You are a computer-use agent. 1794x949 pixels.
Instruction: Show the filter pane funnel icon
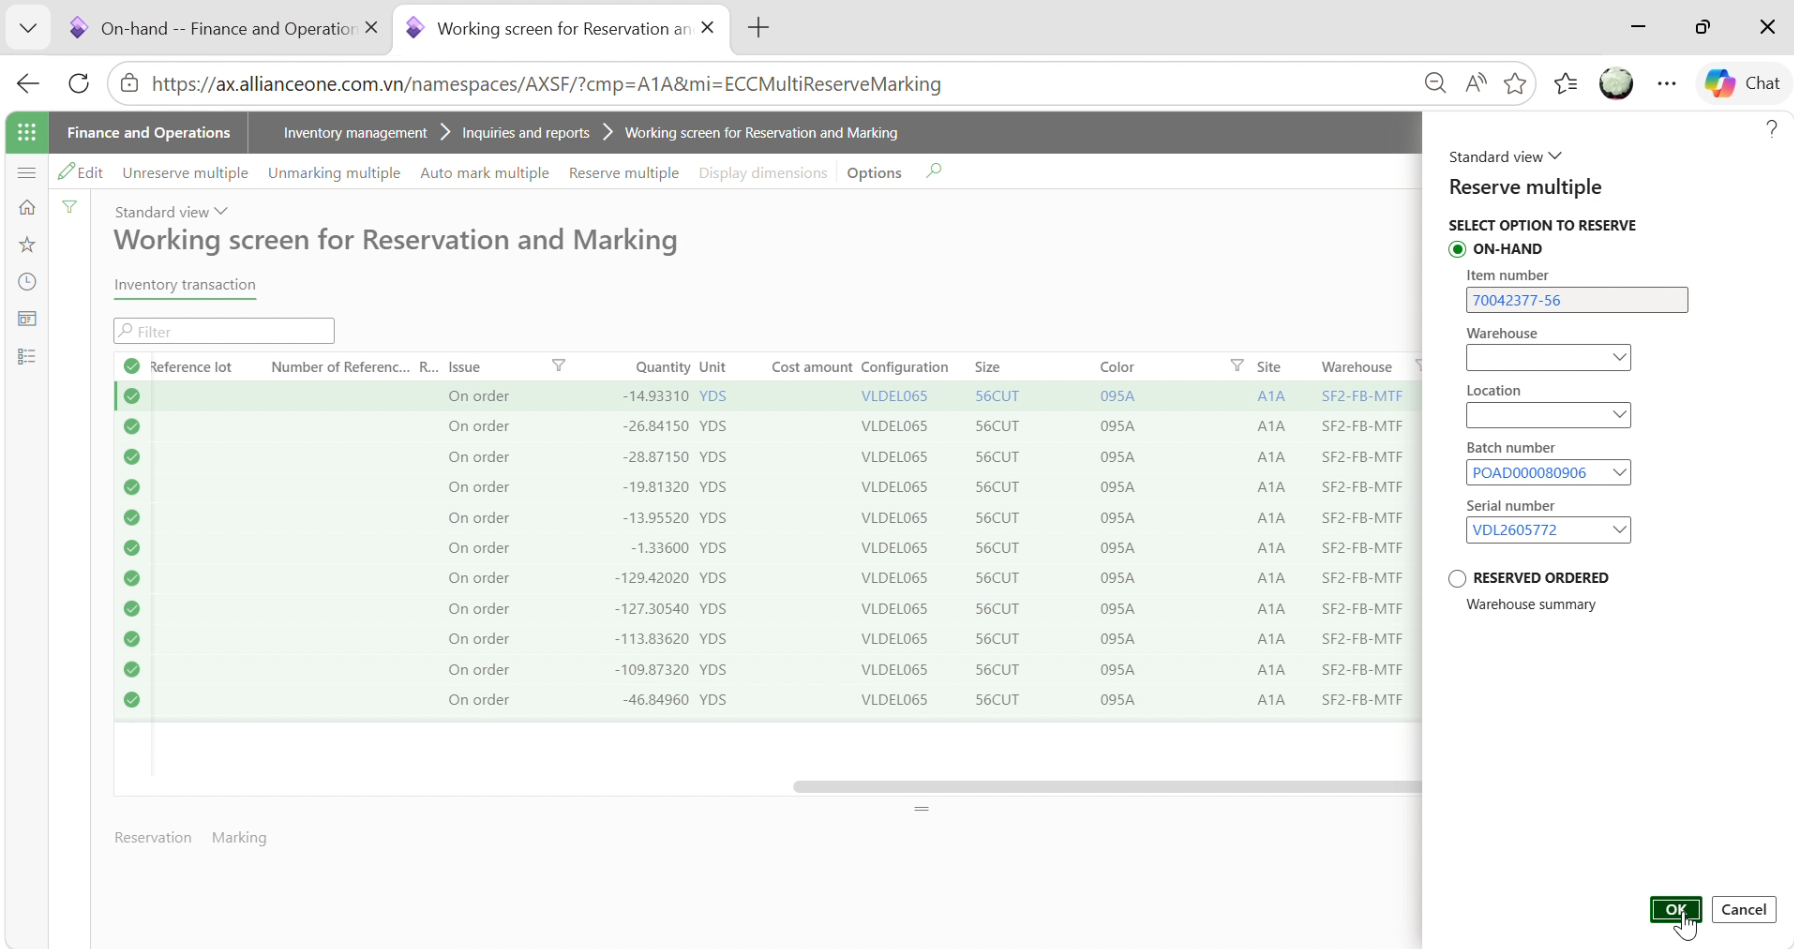pyautogui.click(x=70, y=207)
